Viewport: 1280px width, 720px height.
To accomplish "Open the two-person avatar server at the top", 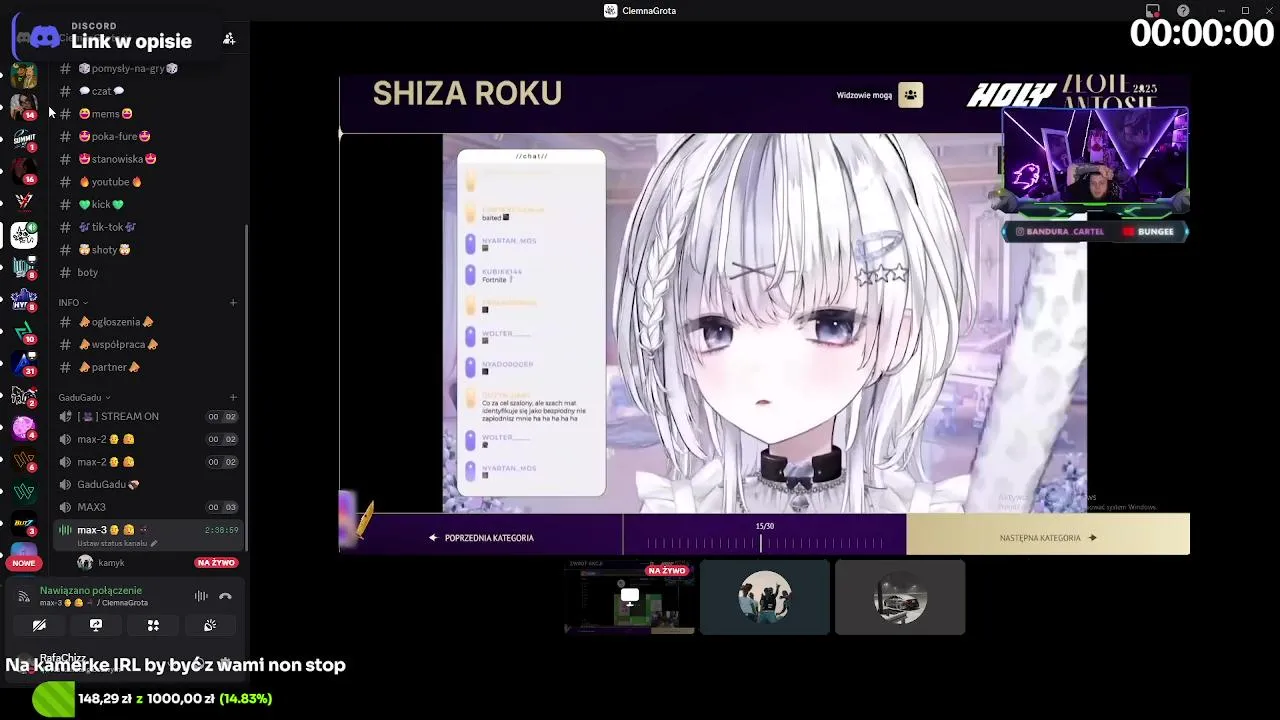I will click(24, 75).
